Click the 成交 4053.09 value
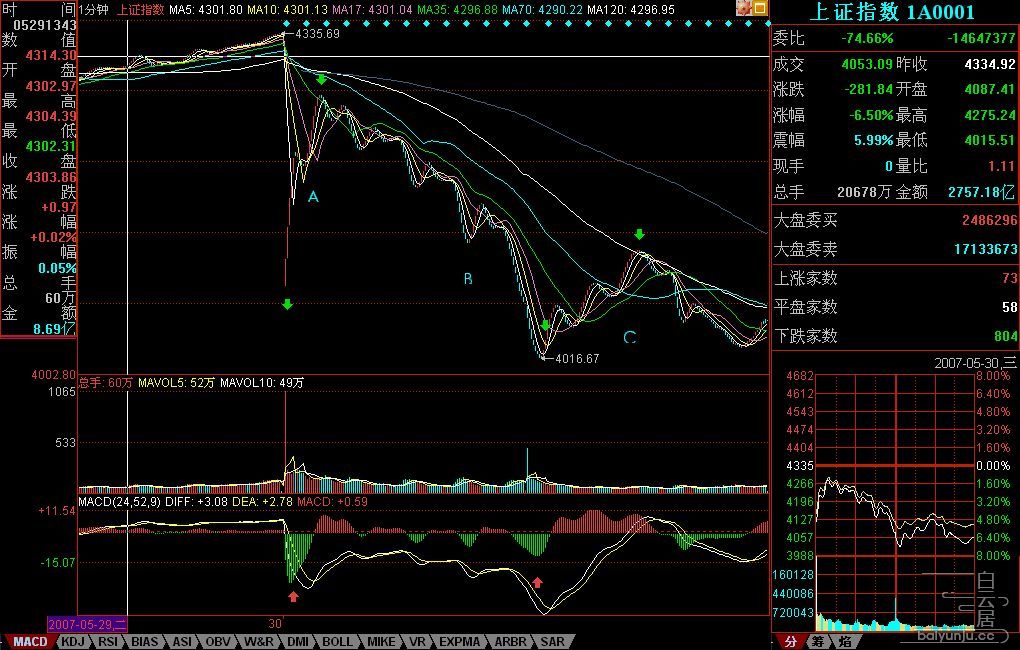Viewport: 1020px width, 650px height. coord(867,64)
